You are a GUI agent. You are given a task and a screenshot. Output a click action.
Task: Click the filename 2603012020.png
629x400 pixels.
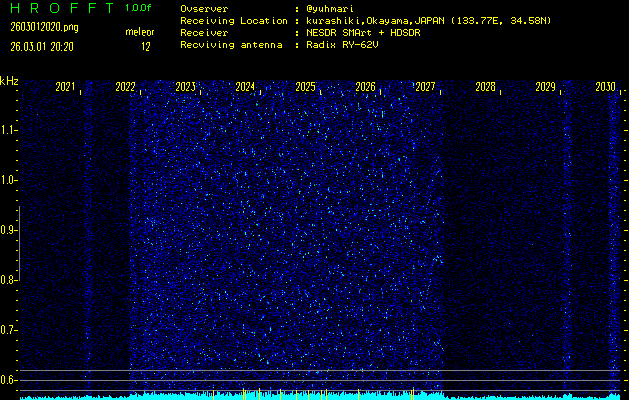45,28
